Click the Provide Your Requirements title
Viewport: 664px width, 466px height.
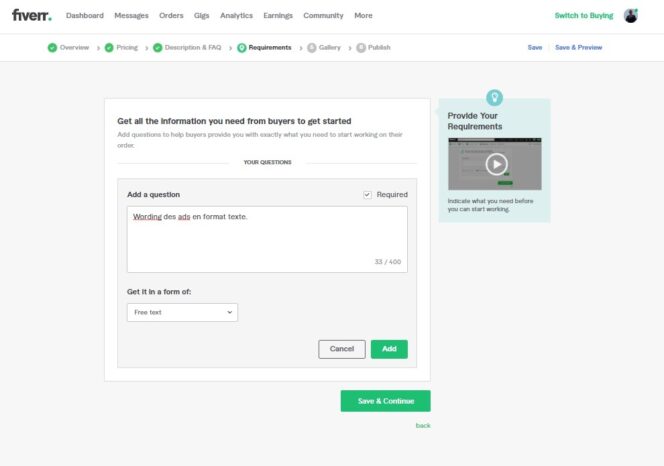pyautogui.click(x=475, y=121)
